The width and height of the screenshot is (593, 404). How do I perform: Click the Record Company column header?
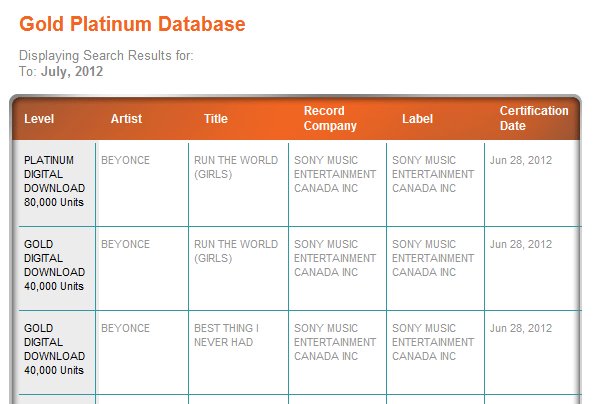(330, 118)
